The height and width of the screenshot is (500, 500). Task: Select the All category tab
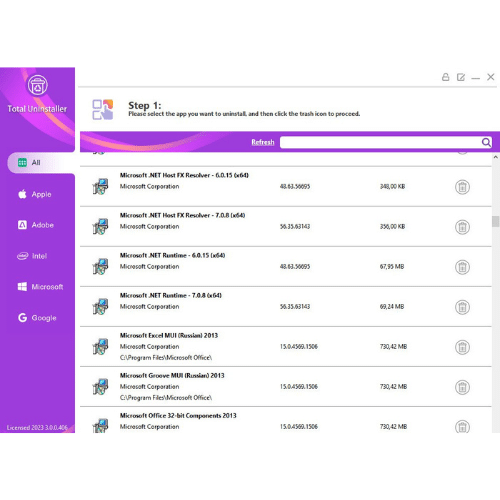coord(41,163)
